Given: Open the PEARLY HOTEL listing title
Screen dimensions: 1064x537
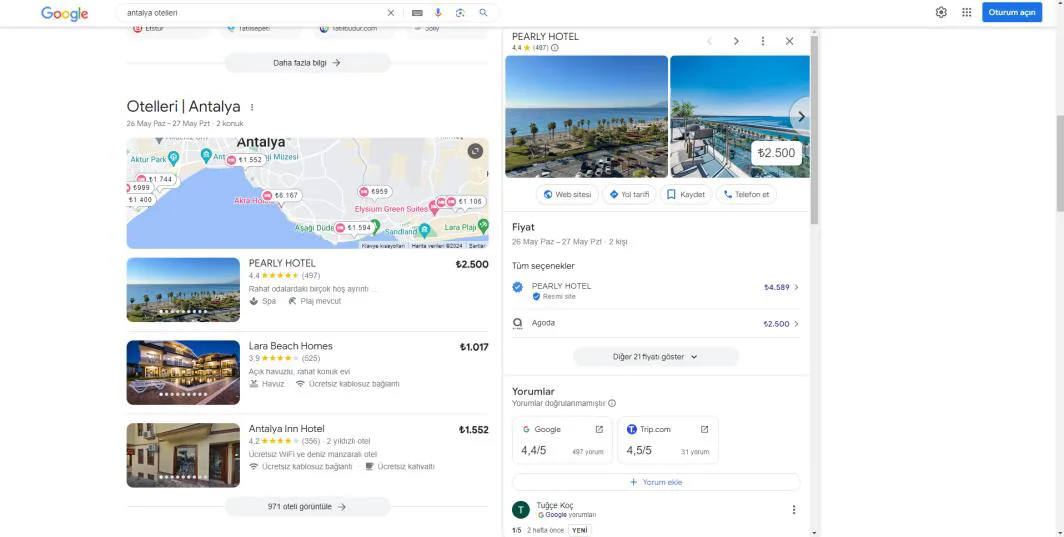Looking at the screenshot, I should pos(282,263).
